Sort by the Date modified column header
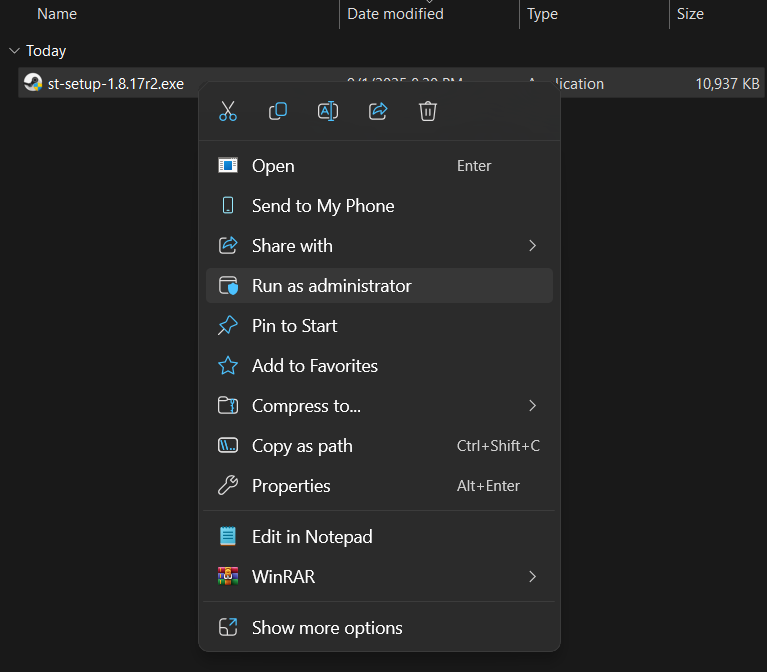The width and height of the screenshot is (767, 672). pos(395,14)
